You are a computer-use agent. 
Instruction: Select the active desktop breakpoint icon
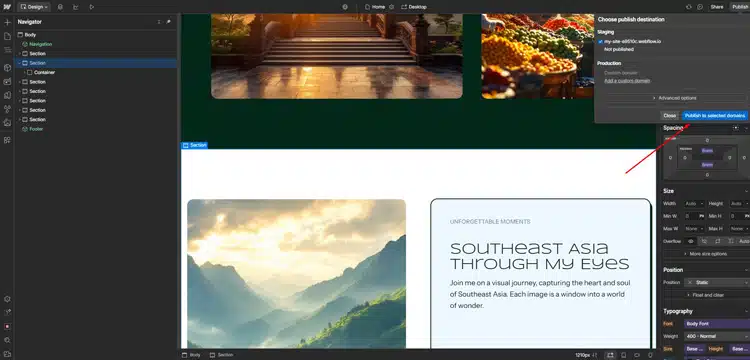[x=610, y=355]
